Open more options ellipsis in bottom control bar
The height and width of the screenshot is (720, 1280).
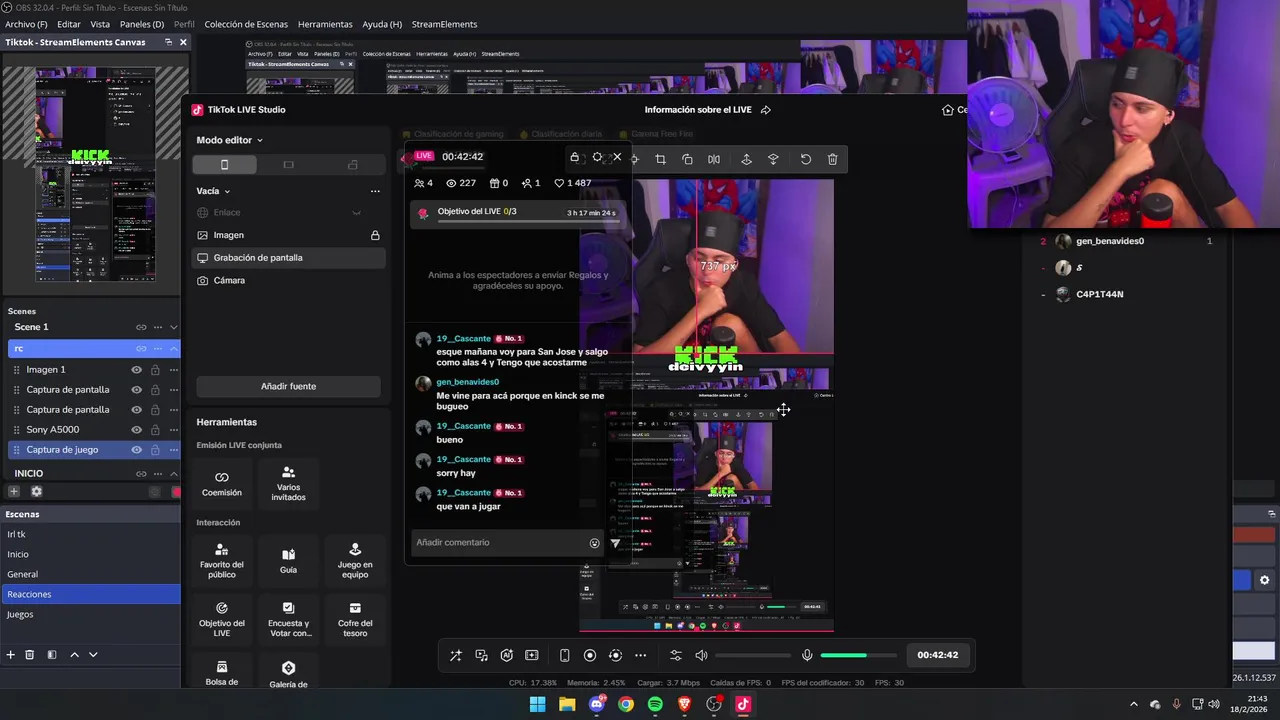pos(641,655)
